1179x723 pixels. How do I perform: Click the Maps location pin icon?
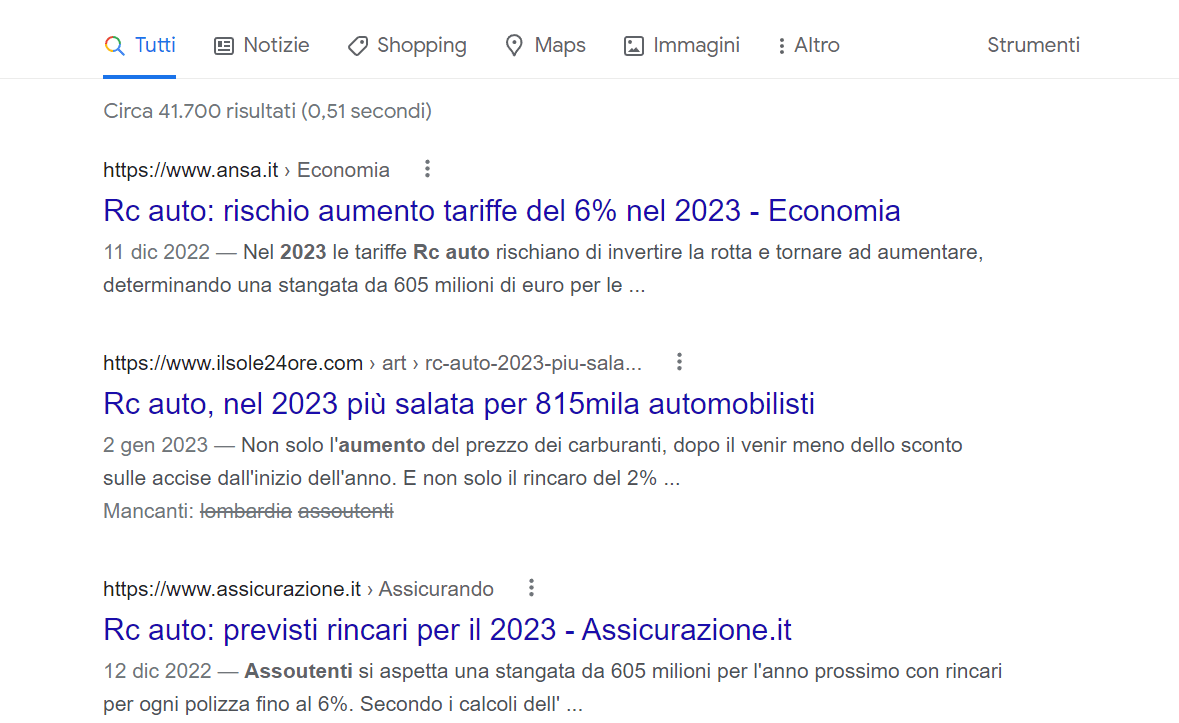pyautogui.click(x=514, y=46)
